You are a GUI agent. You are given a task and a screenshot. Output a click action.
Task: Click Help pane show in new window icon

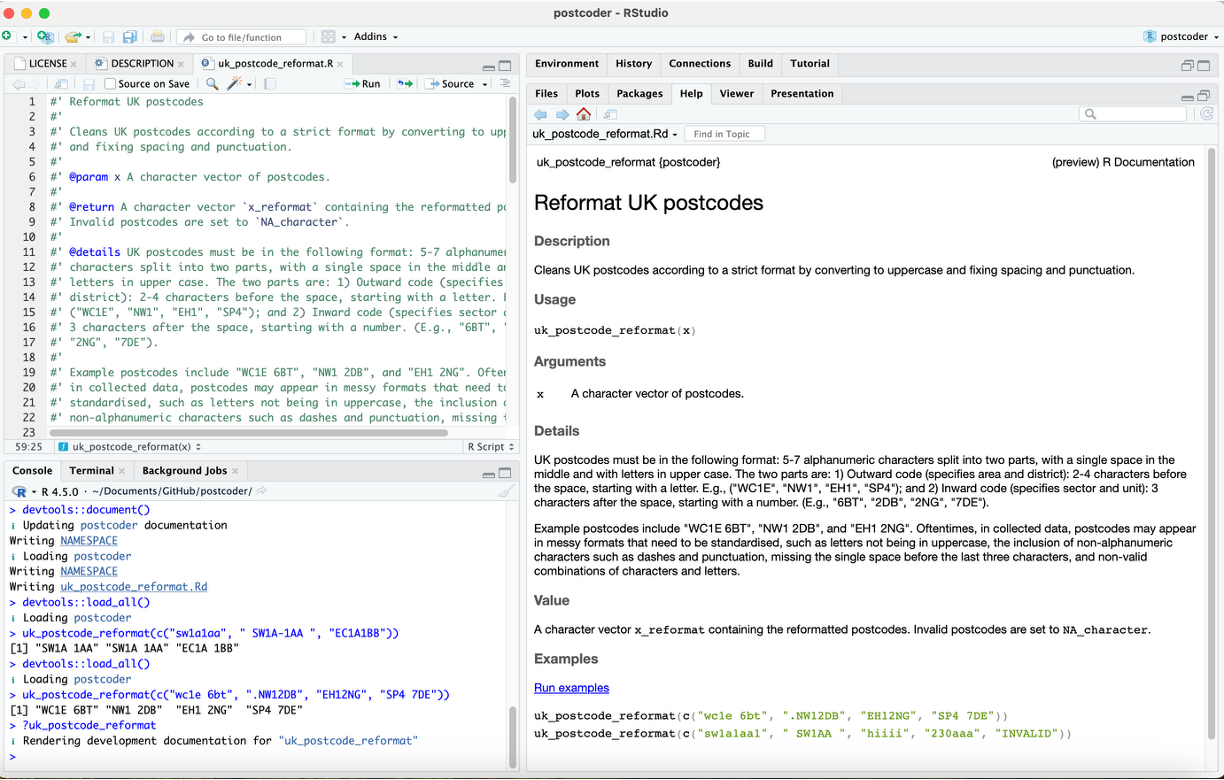(x=610, y=114)
